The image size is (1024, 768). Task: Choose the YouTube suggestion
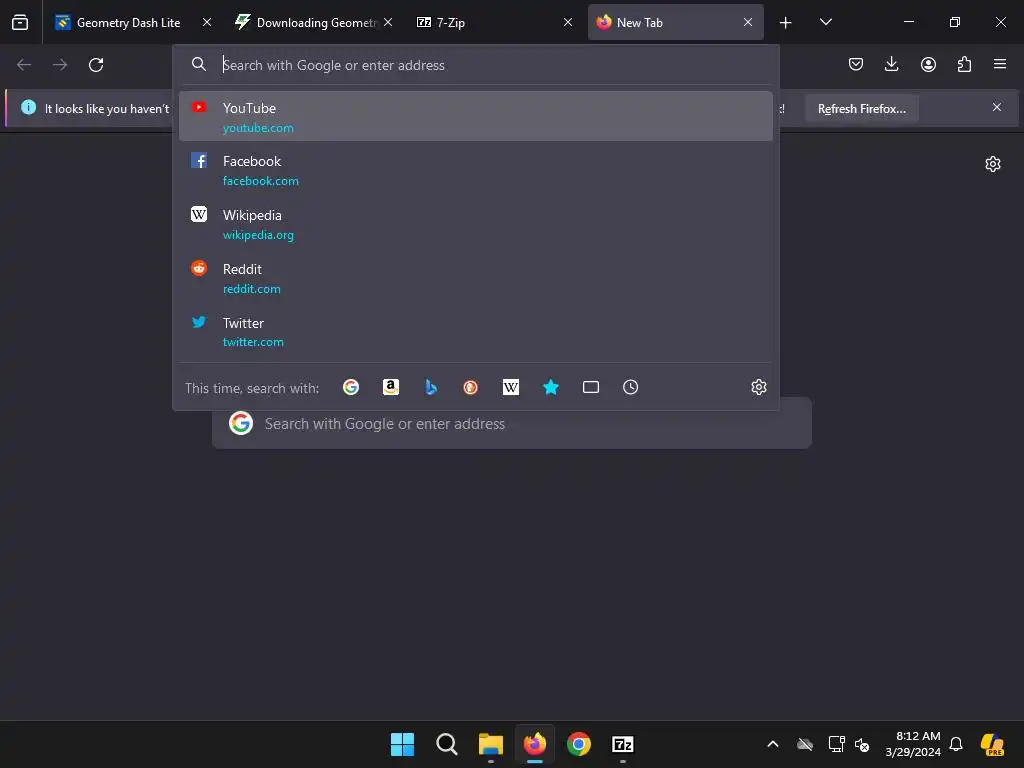click(475, 116)
